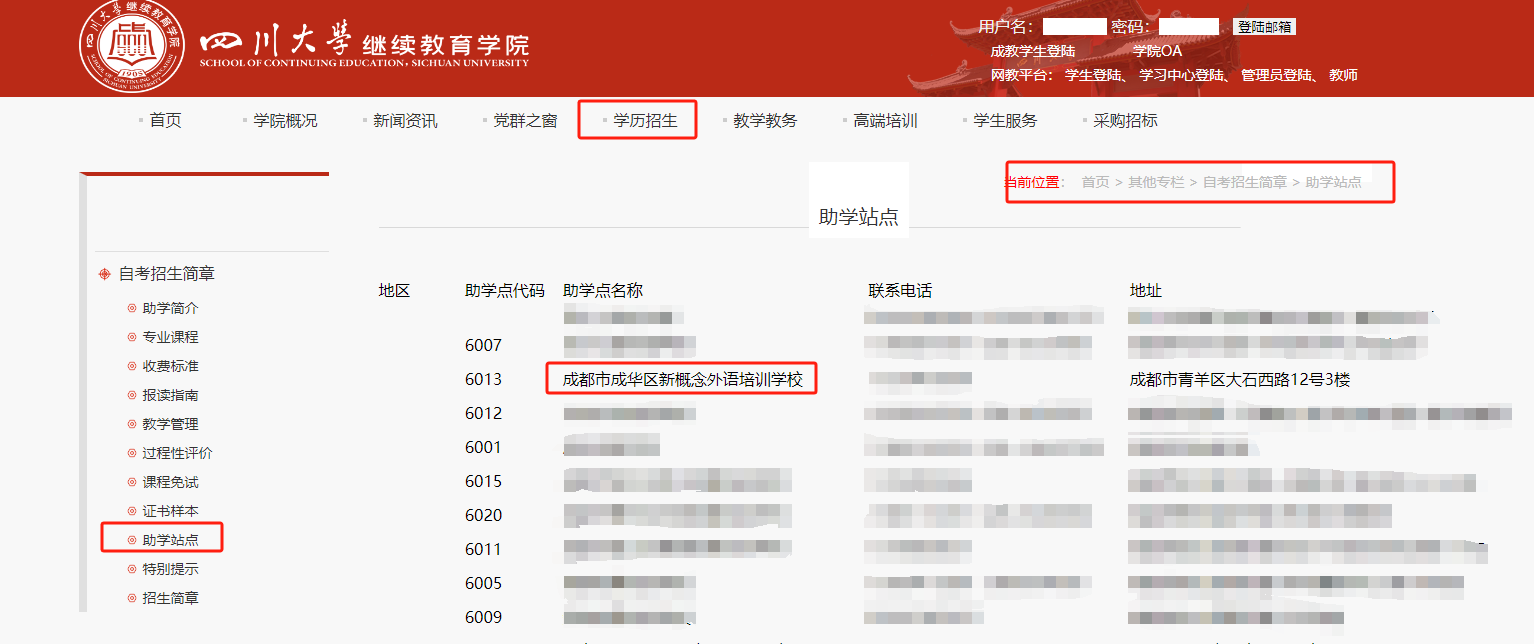1534x644 pixels.
Task: Select 助学站点 in the sidebar
Action: pos(170,540)
